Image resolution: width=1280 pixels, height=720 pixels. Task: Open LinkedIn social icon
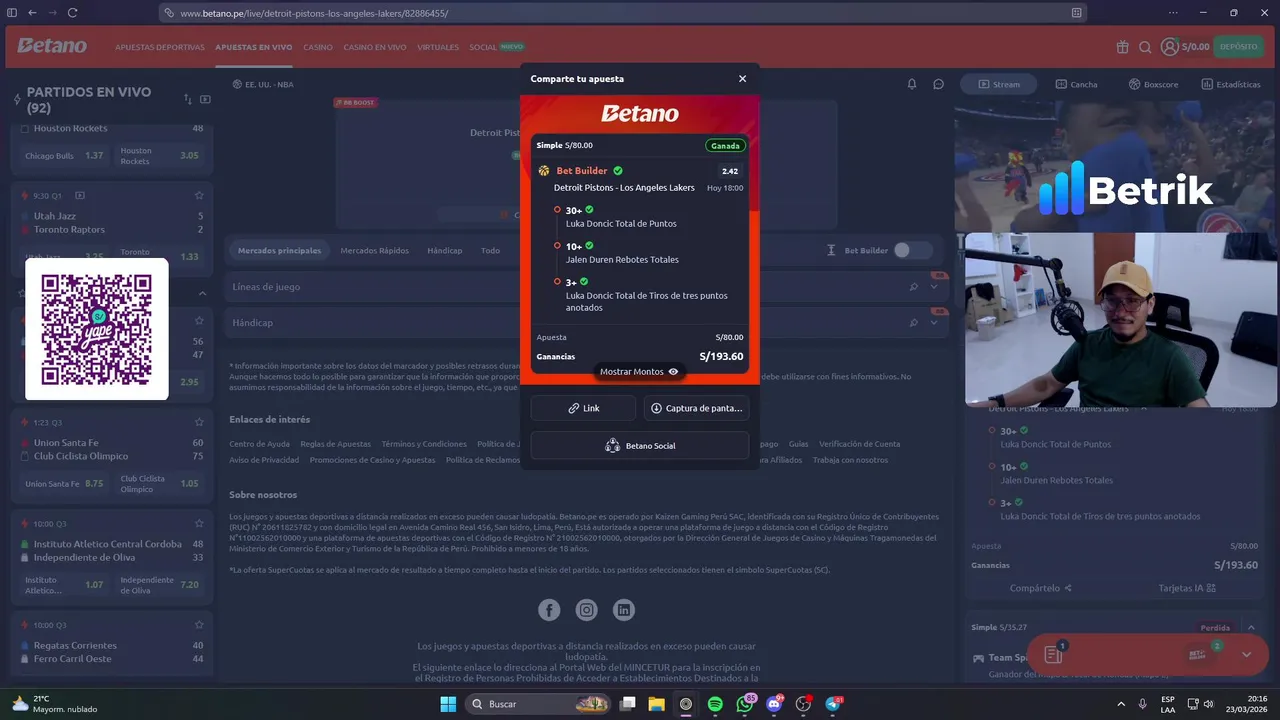[624, 610]
